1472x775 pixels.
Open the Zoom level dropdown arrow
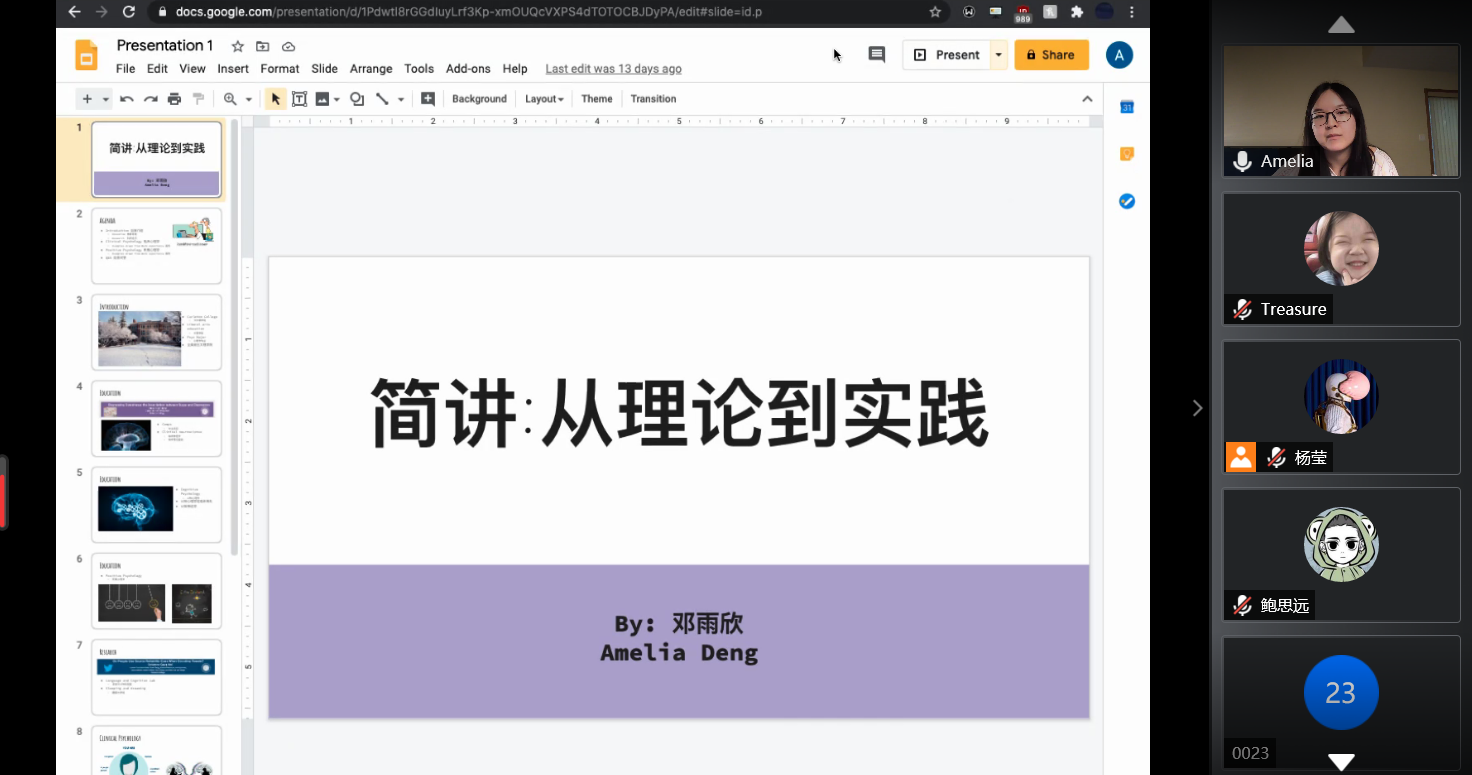[x=249, y=99]
